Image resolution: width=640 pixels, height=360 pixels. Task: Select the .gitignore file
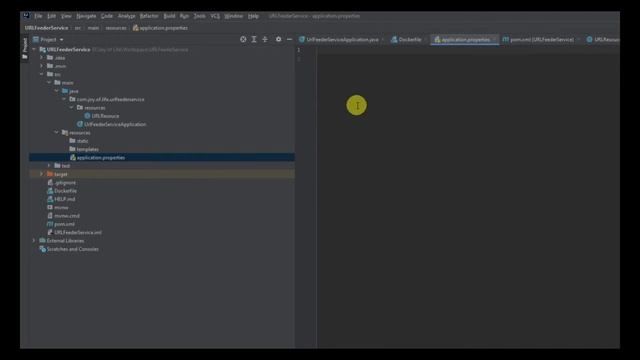point(61,182)
